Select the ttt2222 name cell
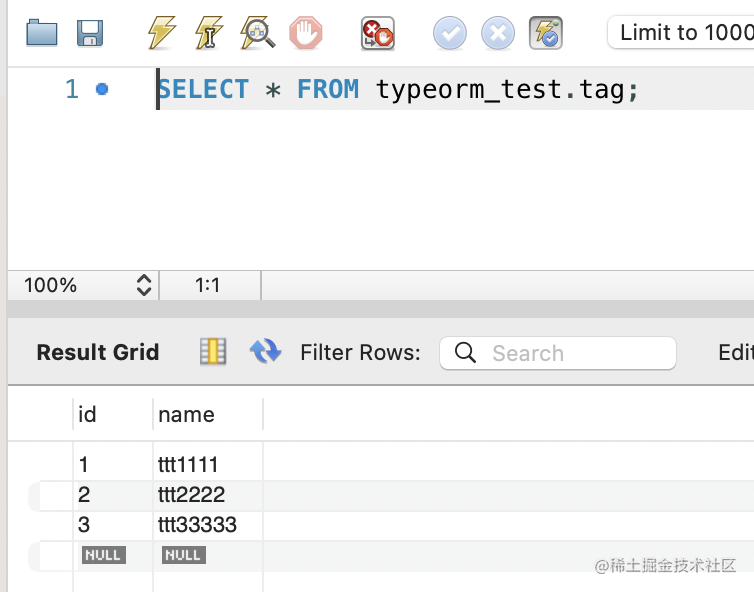This screenshot has width=754, height=592. 192,495
